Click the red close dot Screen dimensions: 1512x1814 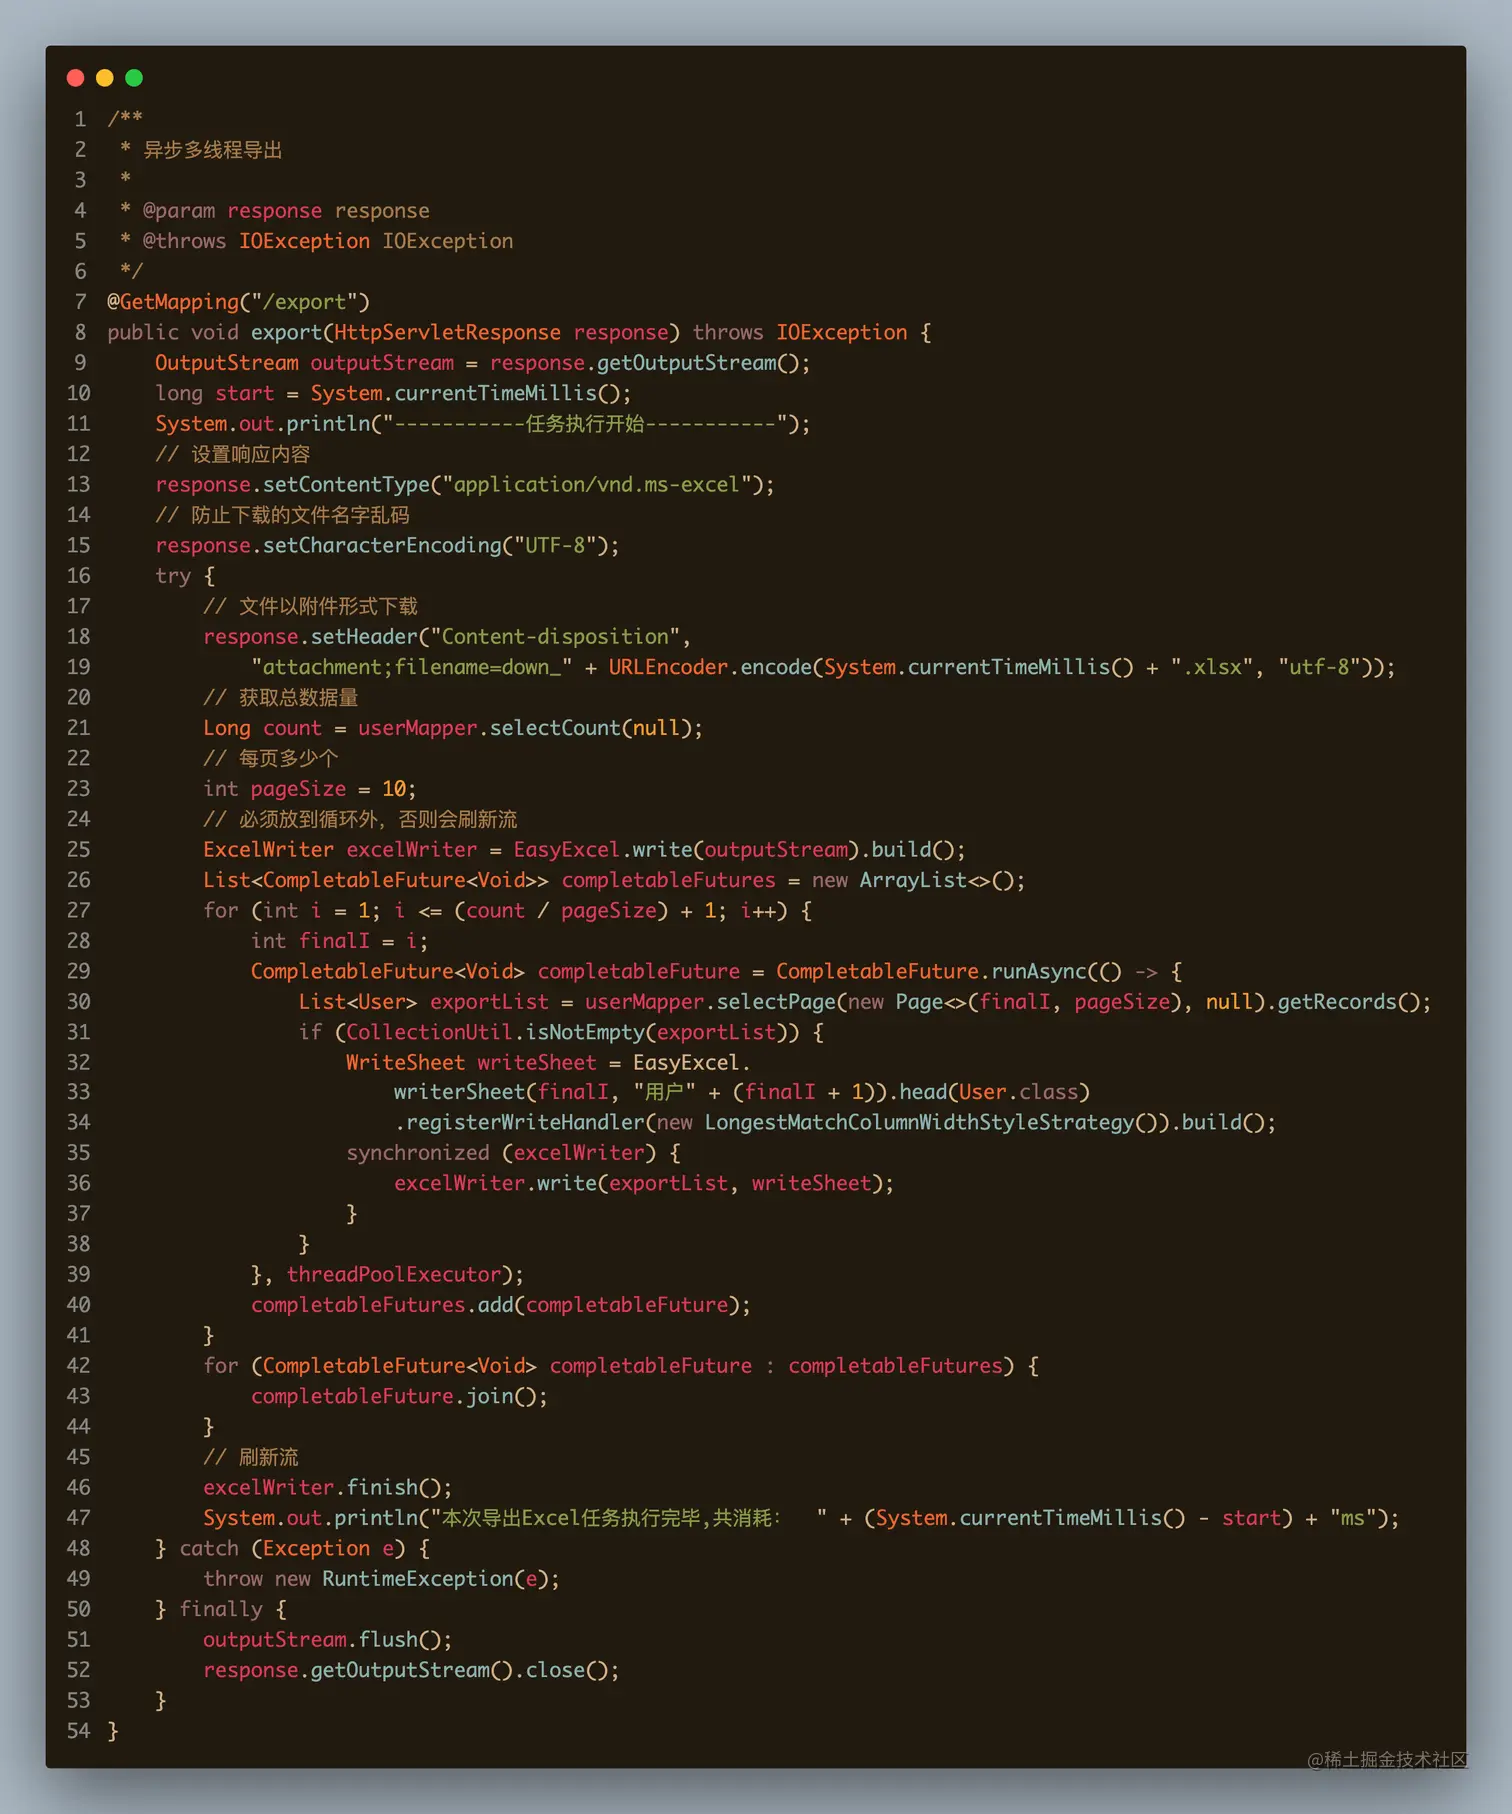tap(75, 78)
